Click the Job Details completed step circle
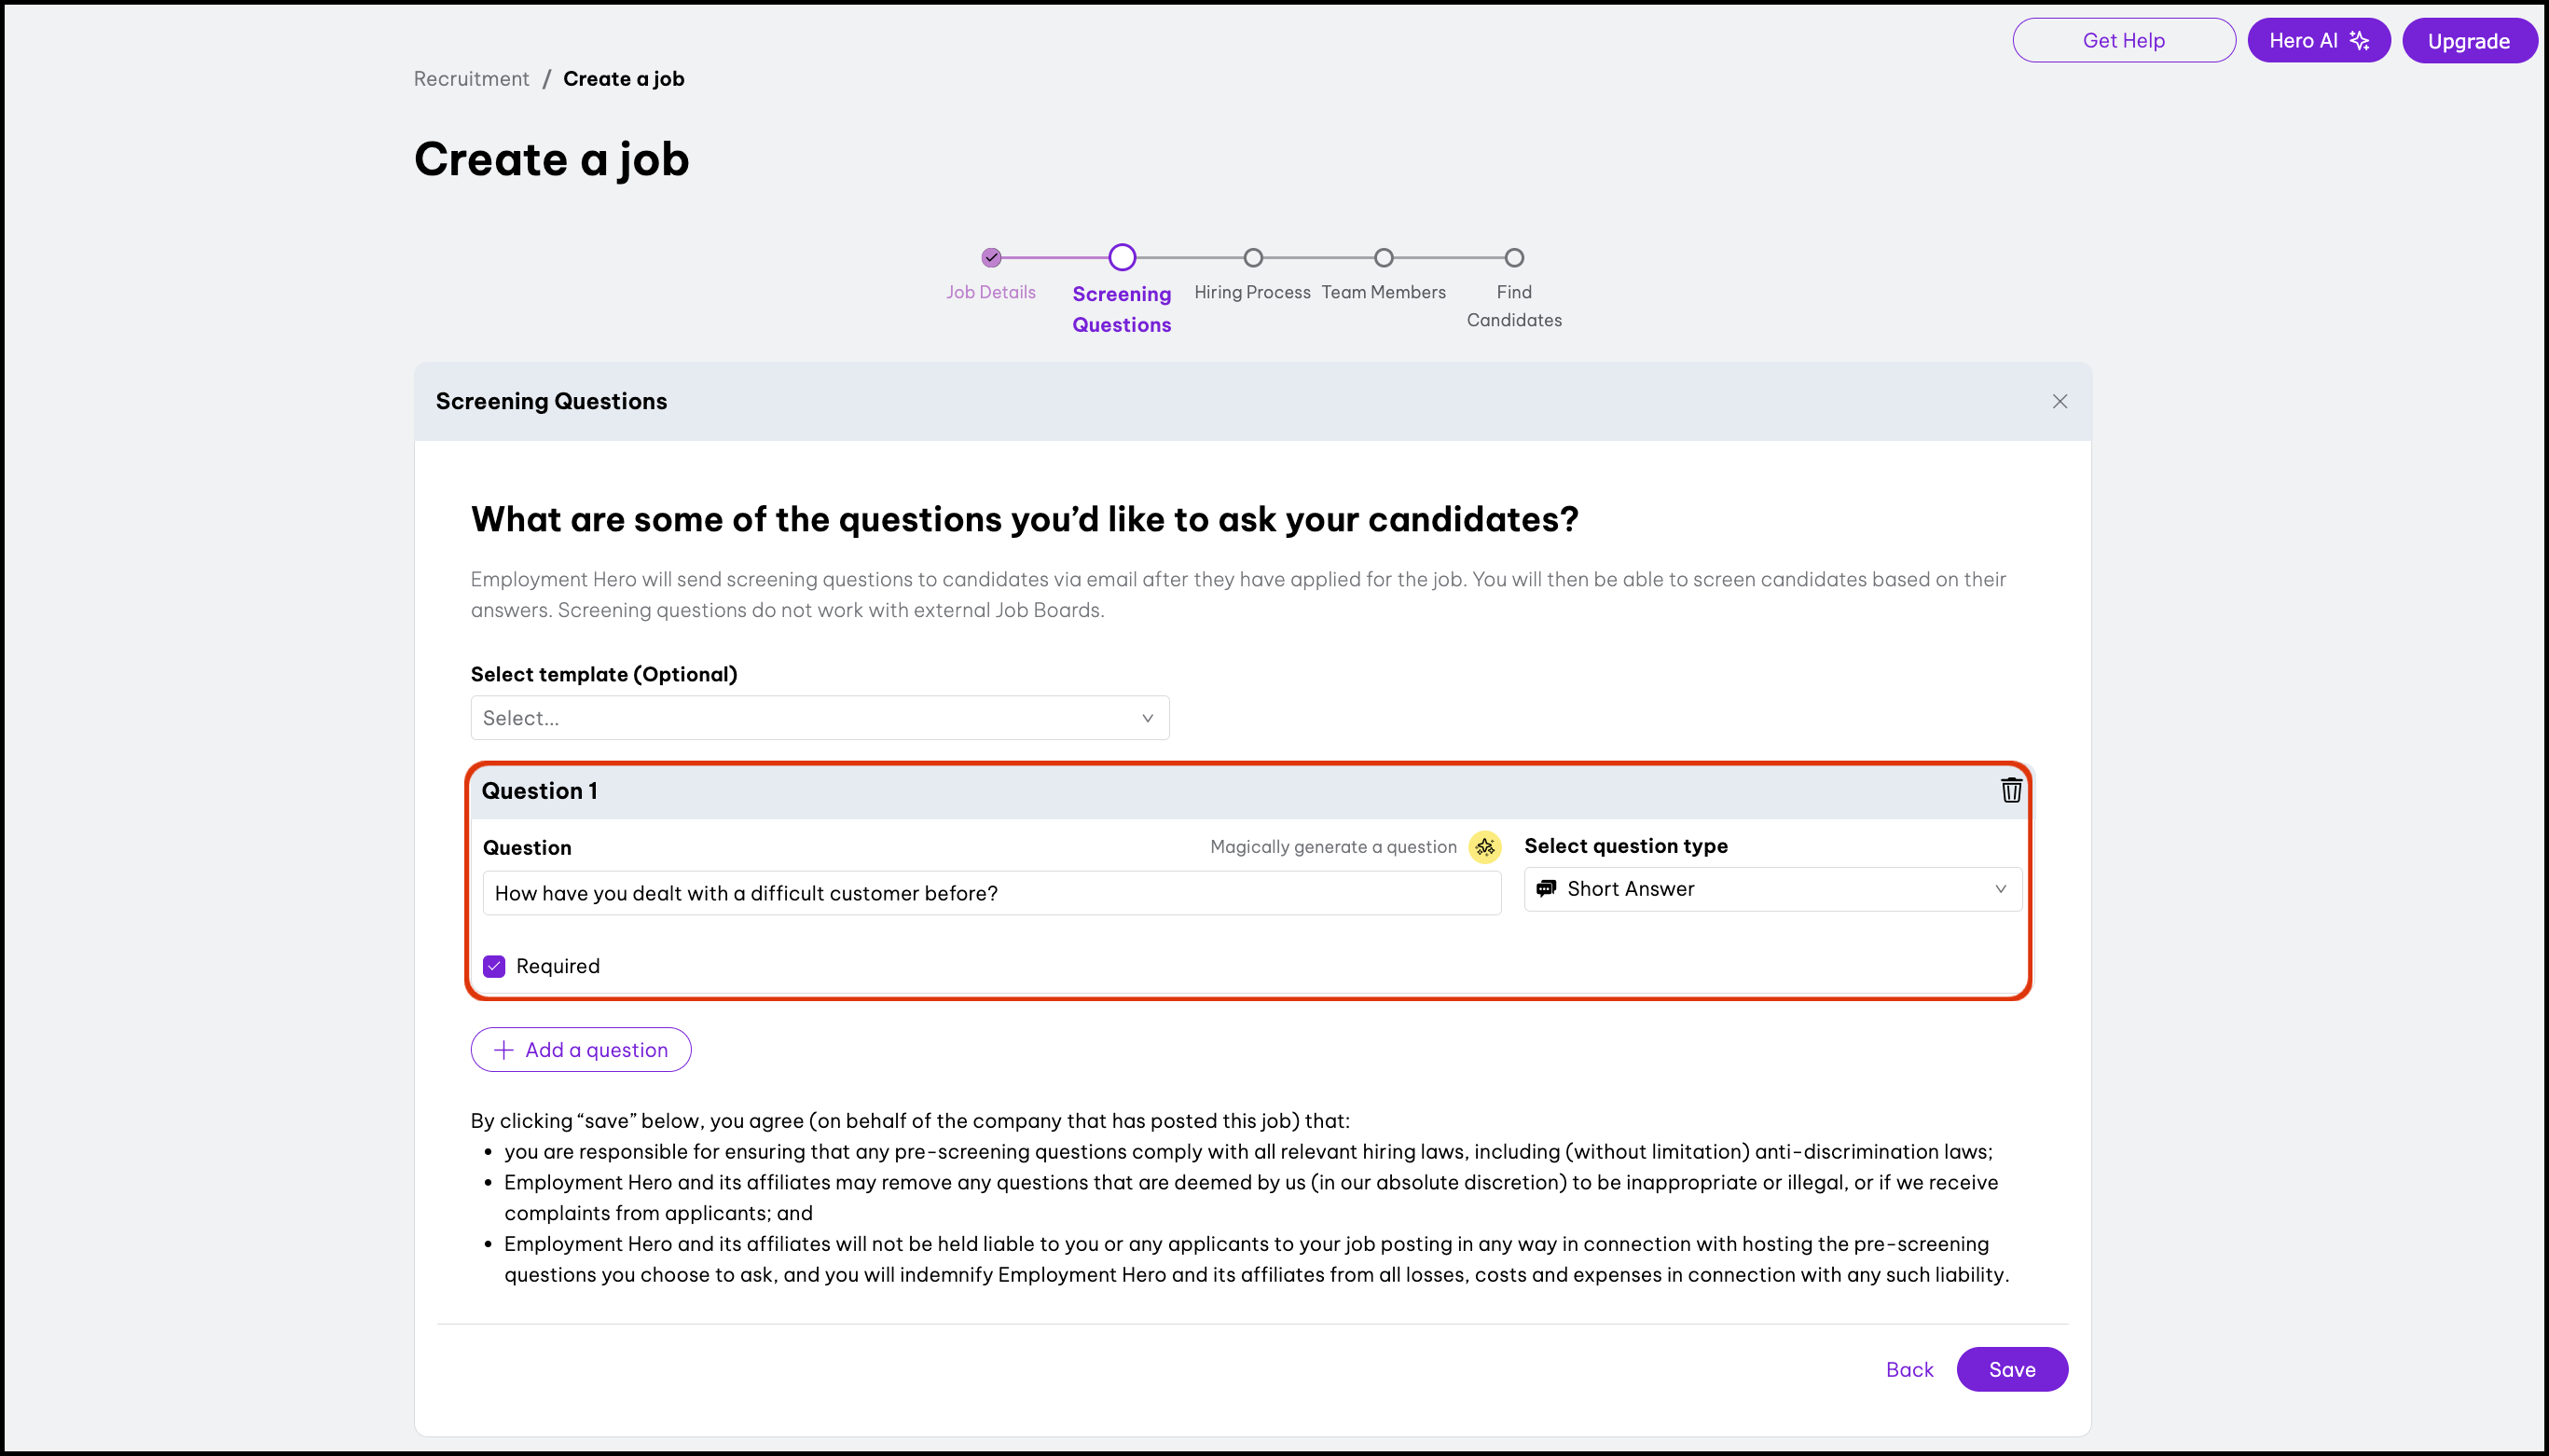Viewport: 2549px width, 1456px height. 991,258
